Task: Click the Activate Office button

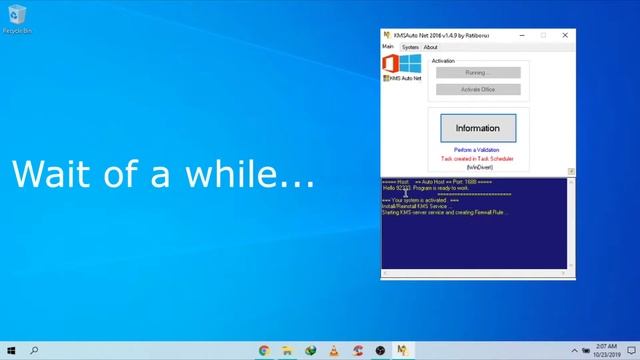Action: click(x=478, y=89)
